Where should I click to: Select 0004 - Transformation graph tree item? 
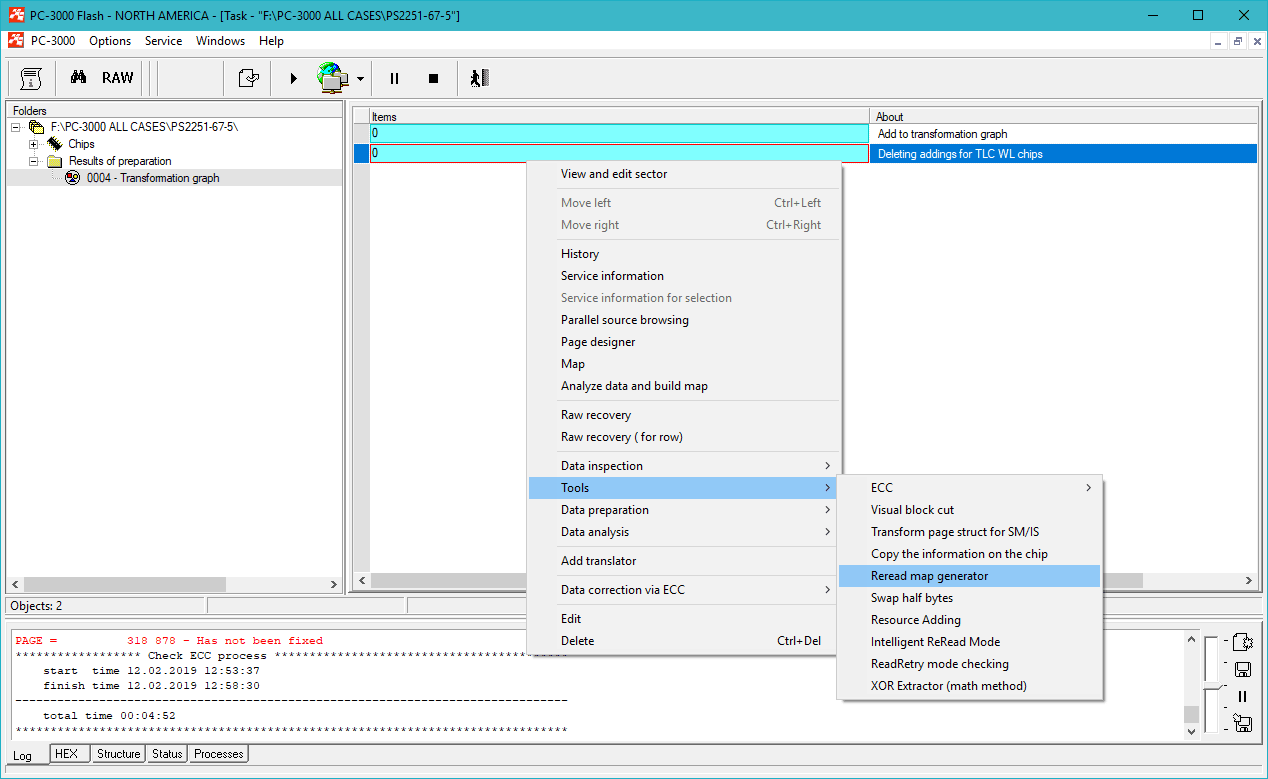[x=153, y=178]
